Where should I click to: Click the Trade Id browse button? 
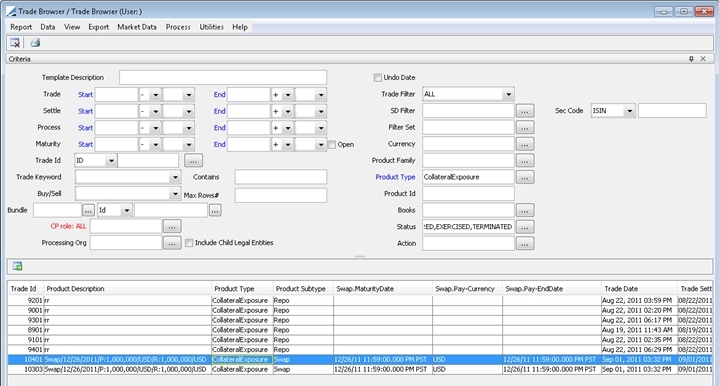(193, 160)
